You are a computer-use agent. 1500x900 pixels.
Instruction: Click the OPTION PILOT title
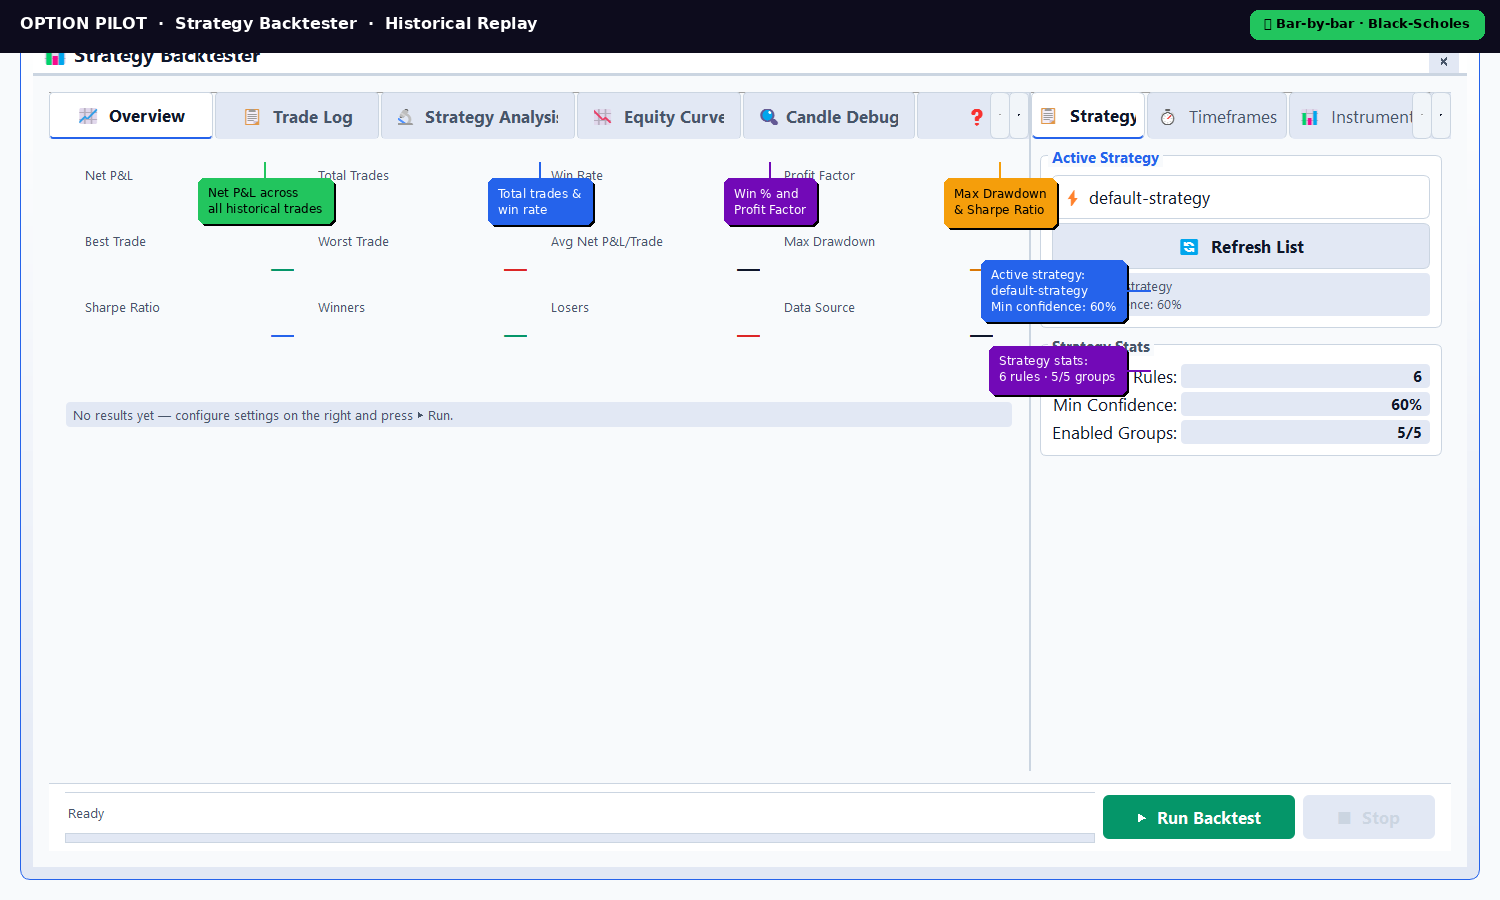83,23
